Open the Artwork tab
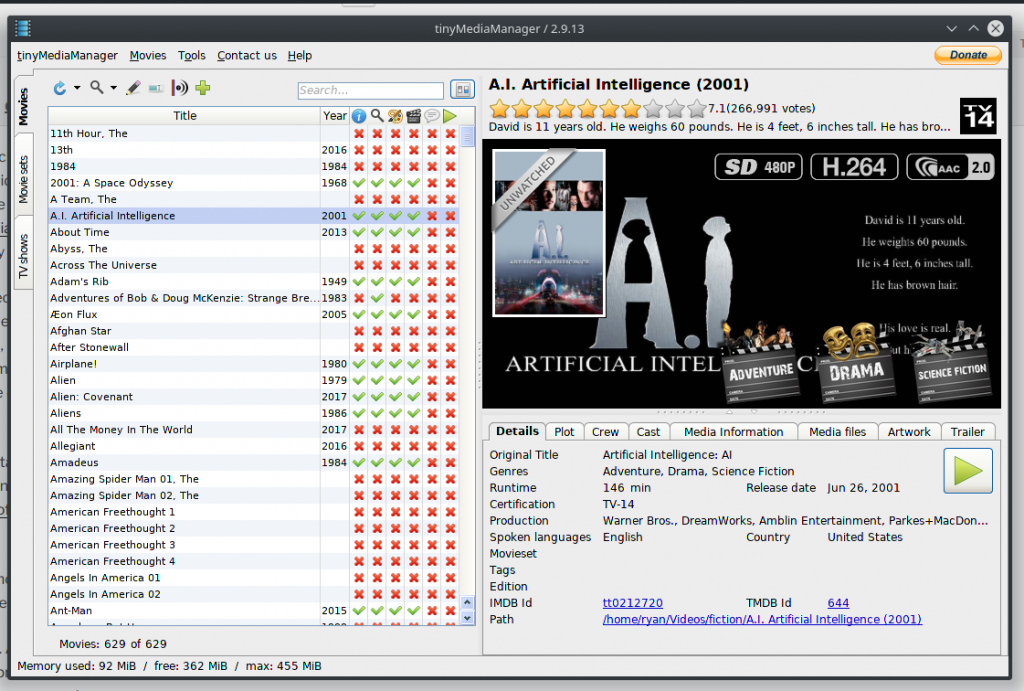The image size is (1024, 691). click(908, 432)
